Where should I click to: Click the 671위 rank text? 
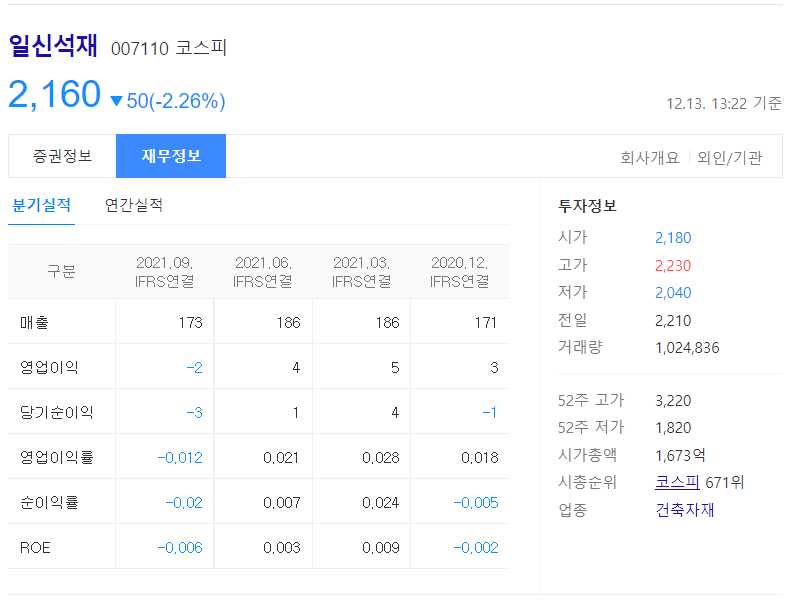pyautogui.click(x=725, y=482)
